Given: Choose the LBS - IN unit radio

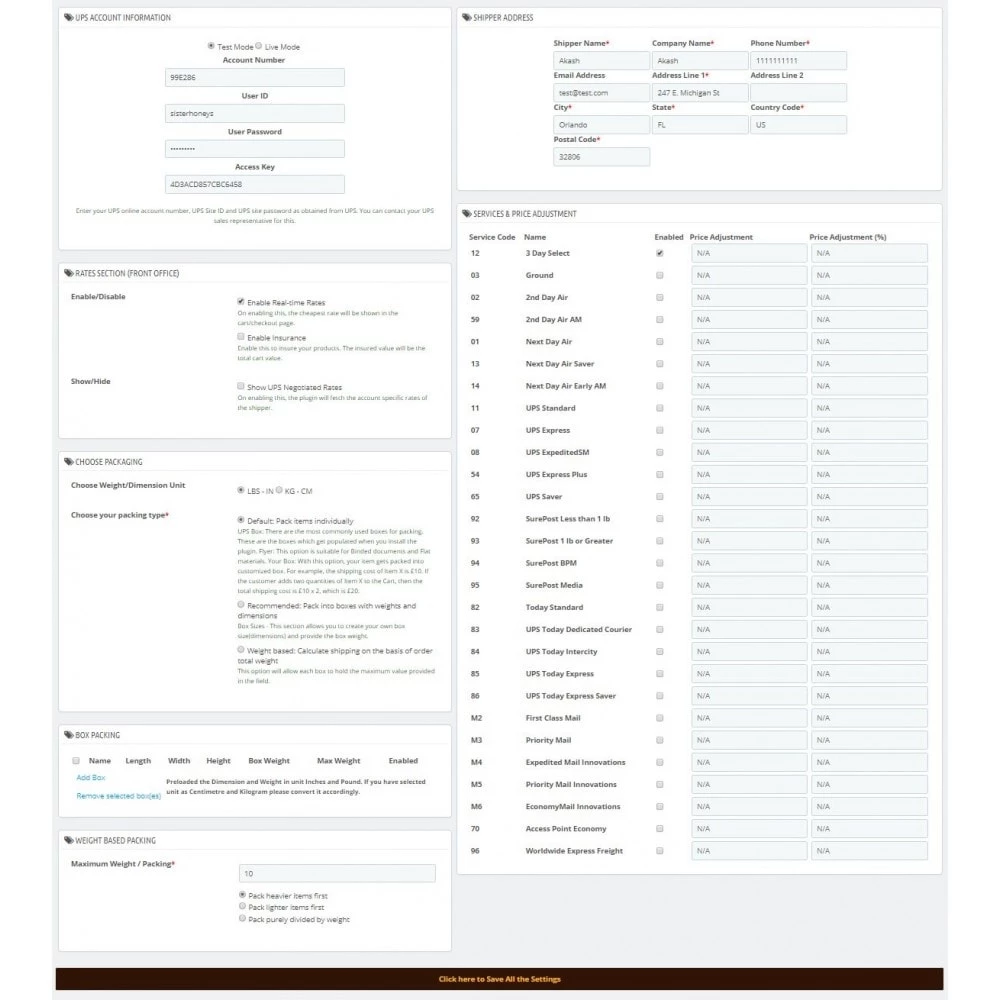Looking at the screenshot, I should click(x=241, y=490).
